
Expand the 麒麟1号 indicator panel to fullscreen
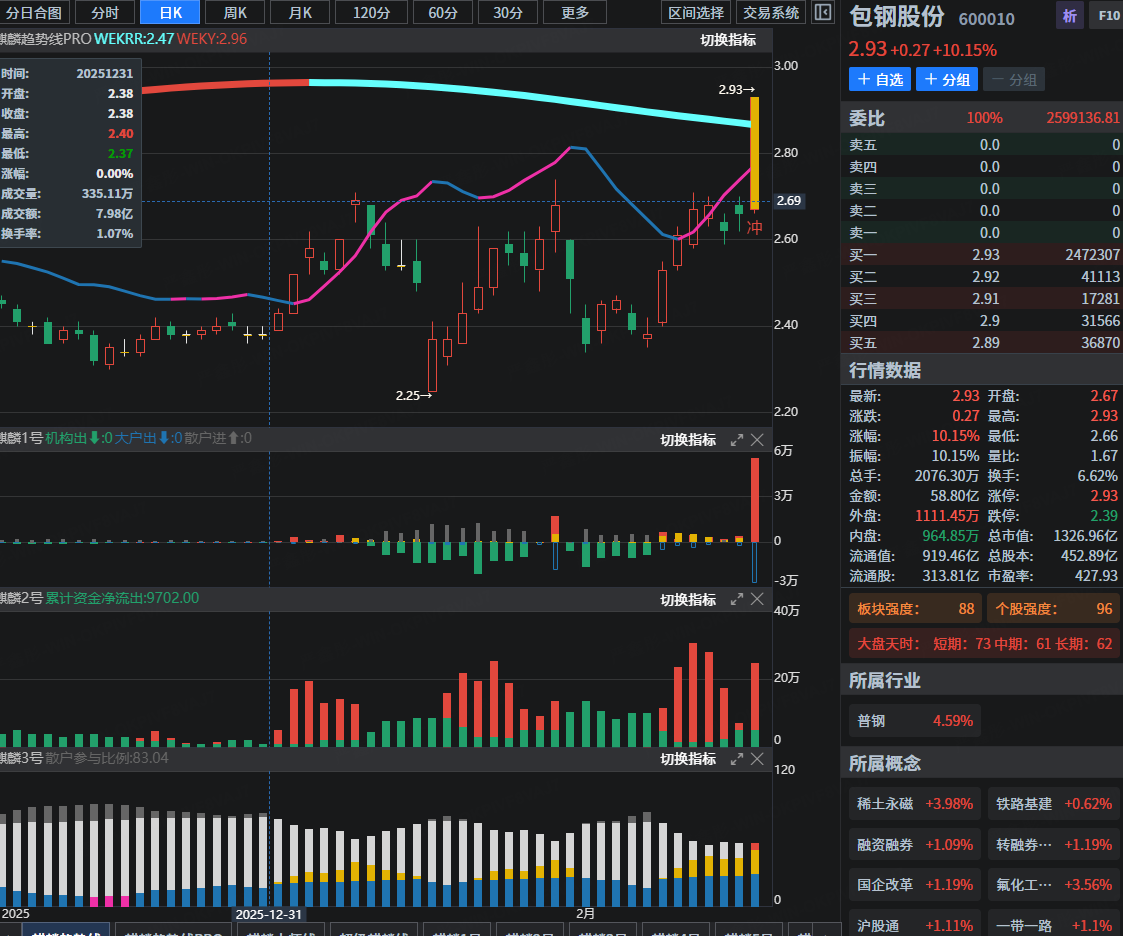point(737,440)
